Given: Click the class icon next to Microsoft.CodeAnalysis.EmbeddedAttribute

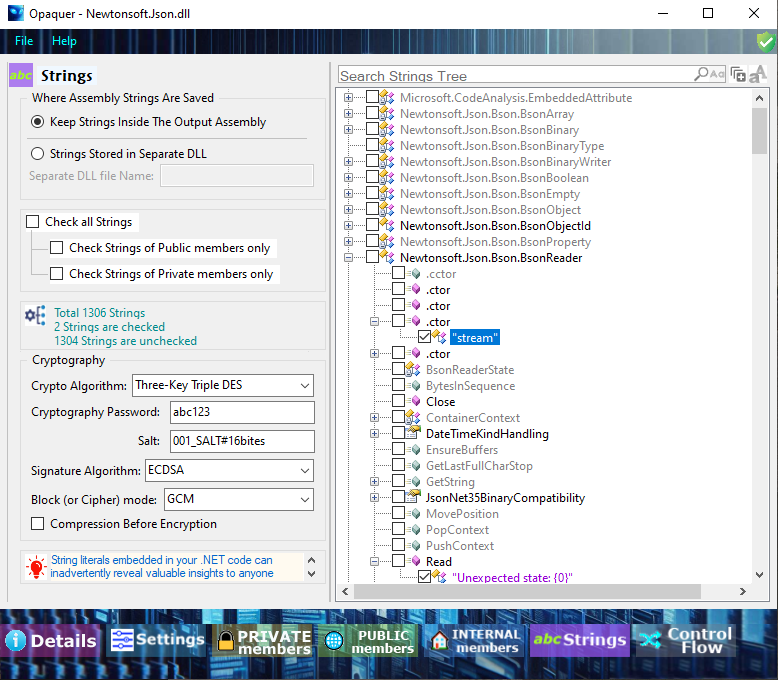Looking at the screenshot, I should [x=387, y=97].
